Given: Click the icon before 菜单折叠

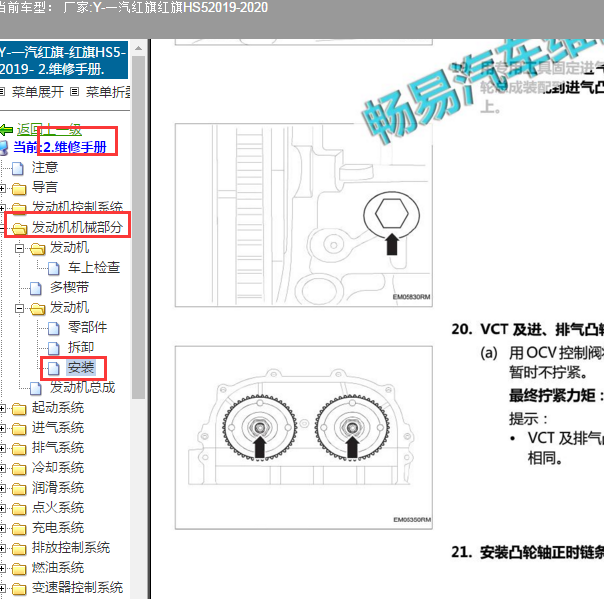Looking at the screenshot, I should (x=75, y=92).
